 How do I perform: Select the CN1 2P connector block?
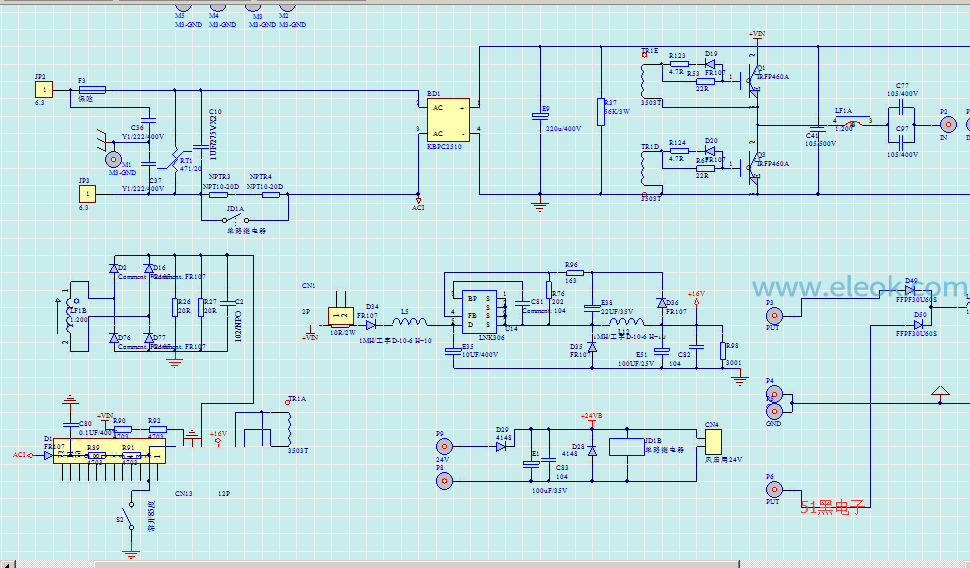[x=340, y=316]
